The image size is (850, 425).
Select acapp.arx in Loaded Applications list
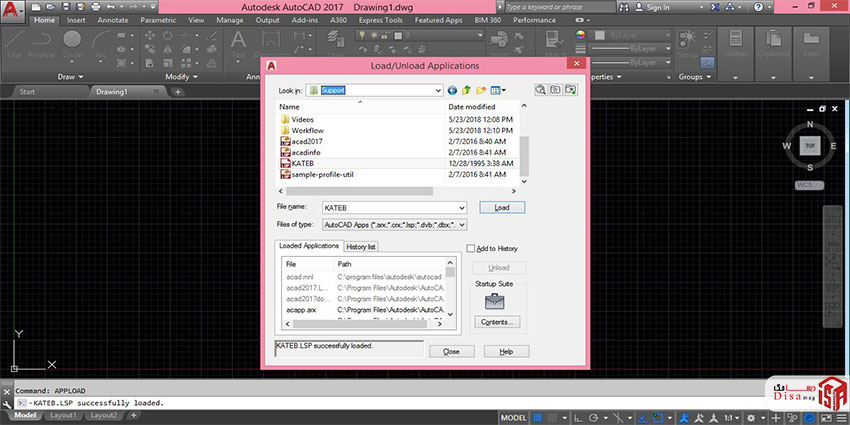[x=300, y=310]
